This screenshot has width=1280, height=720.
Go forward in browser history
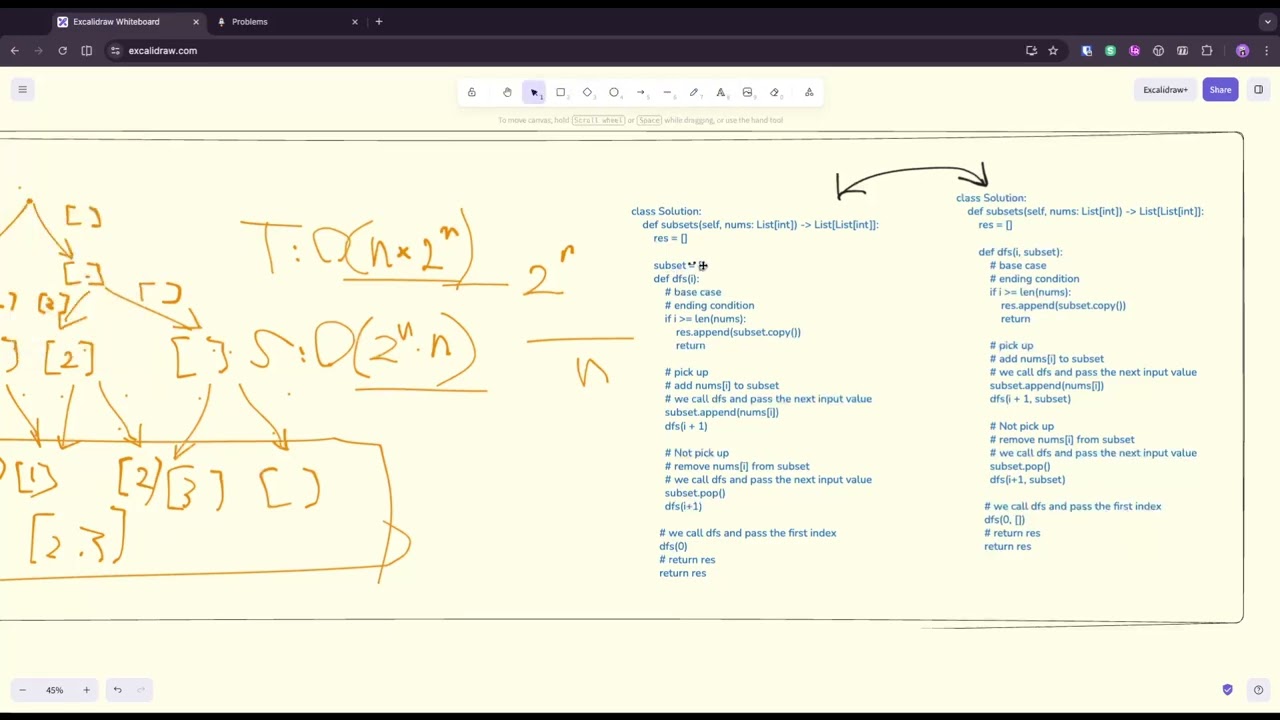pyautogui.click(x=39, y=50)
